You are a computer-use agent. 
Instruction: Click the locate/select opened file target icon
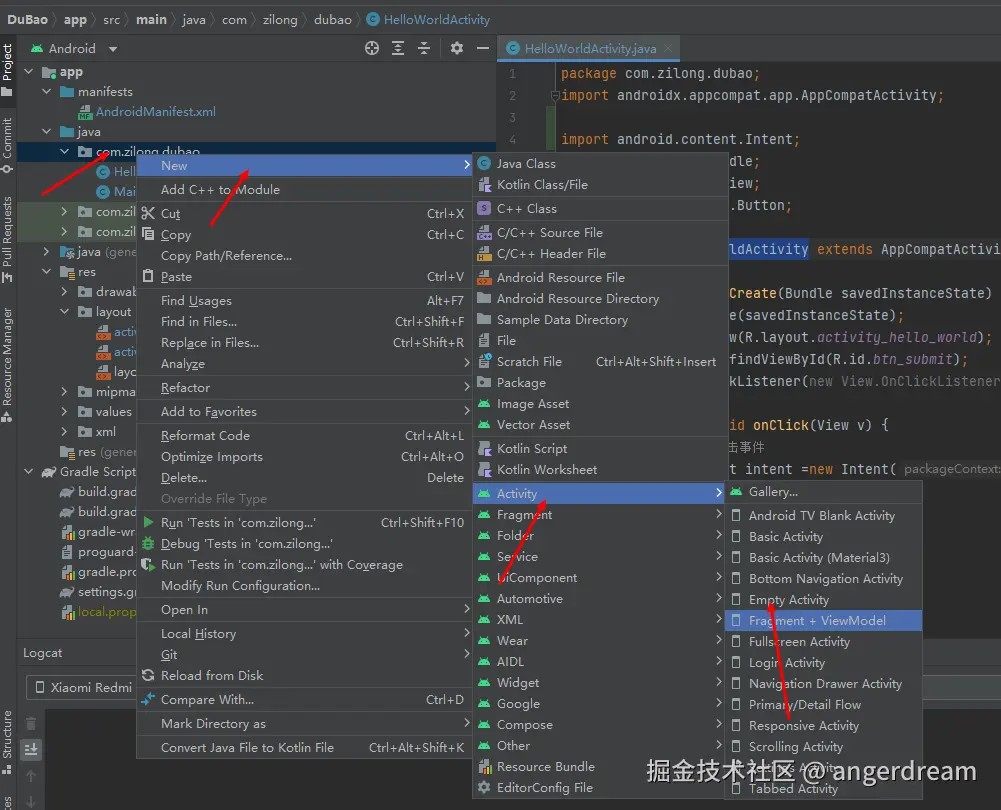coord(372,48)
